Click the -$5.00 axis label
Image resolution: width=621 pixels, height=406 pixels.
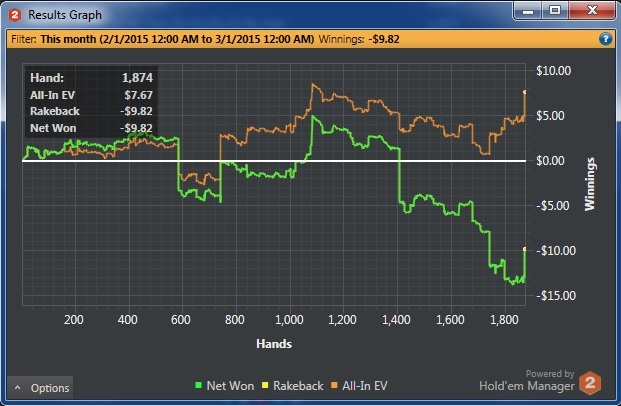pyautogui.click(x=553, y=206)
